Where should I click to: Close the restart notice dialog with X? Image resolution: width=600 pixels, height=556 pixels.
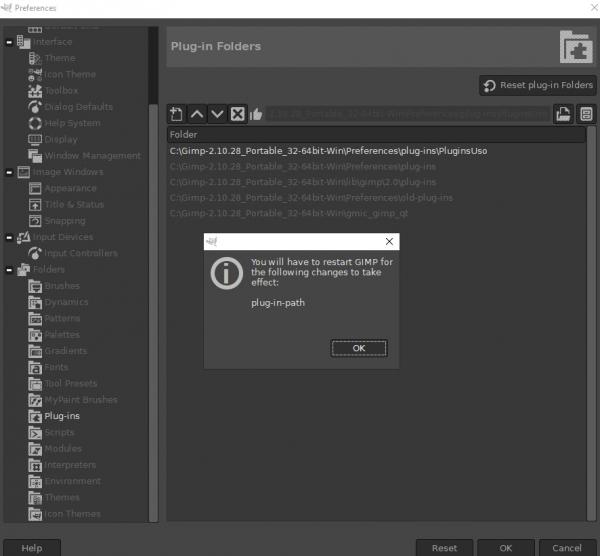click(x=389, y=241)
